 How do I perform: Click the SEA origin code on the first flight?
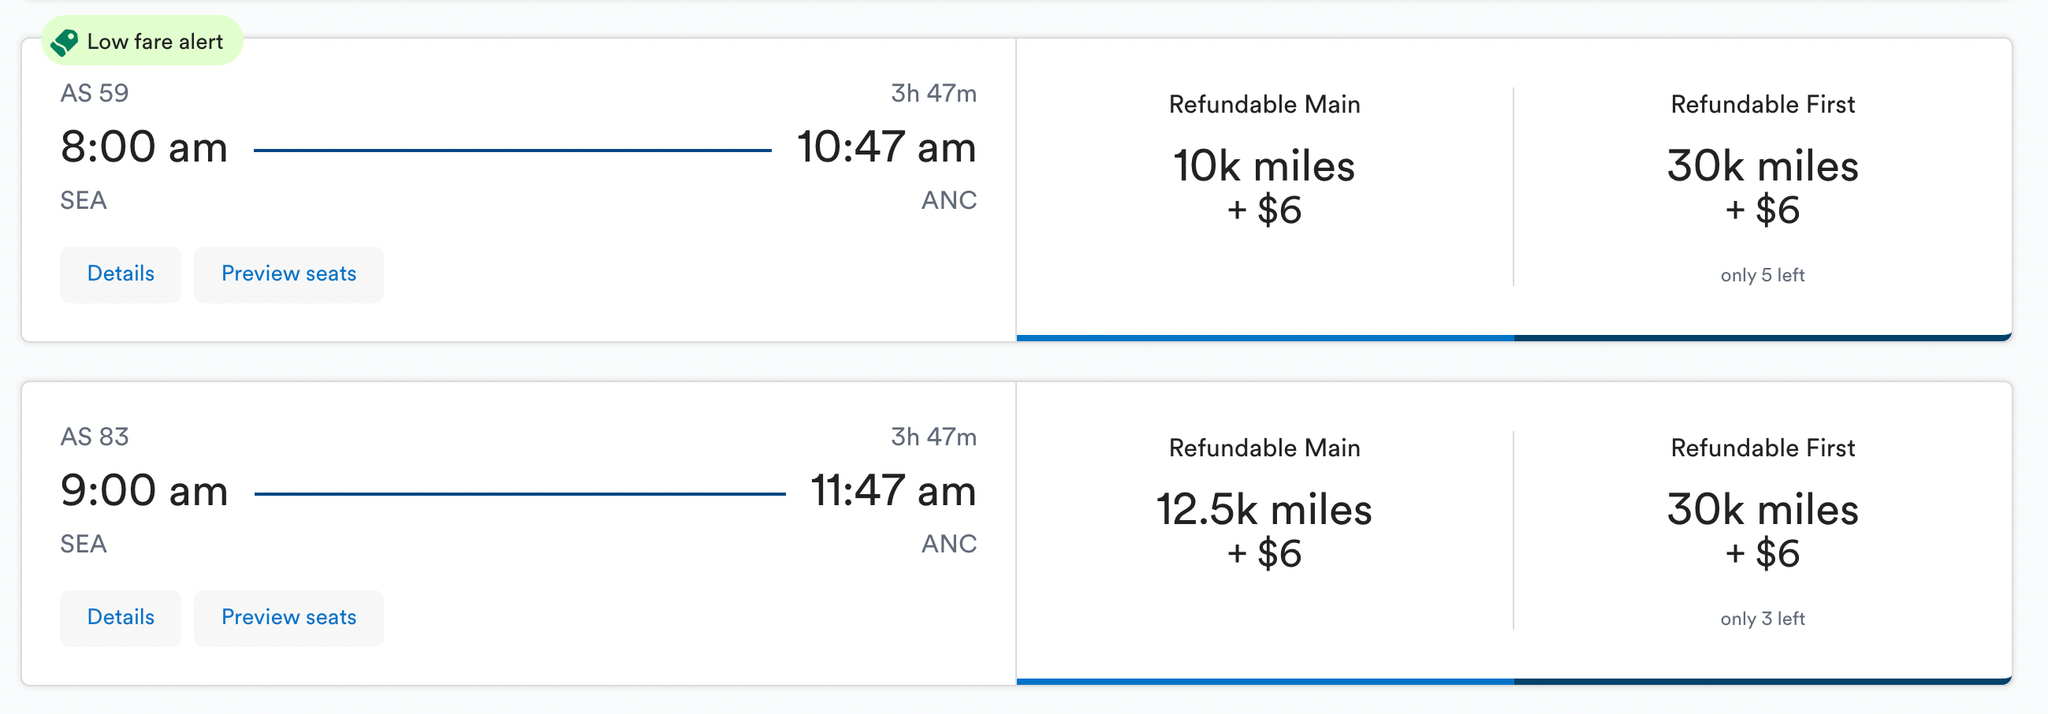coord(82,200)
